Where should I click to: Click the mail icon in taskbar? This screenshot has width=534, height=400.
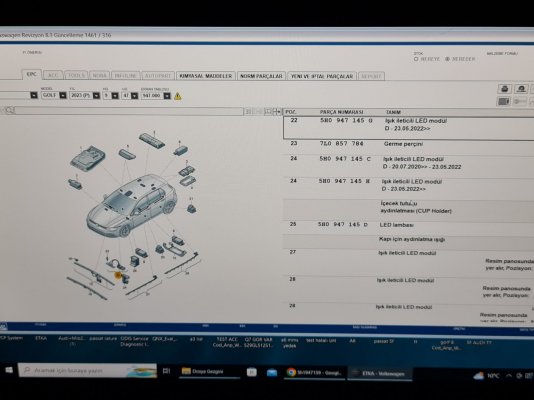pyautogui.click(x=272, y=372)
